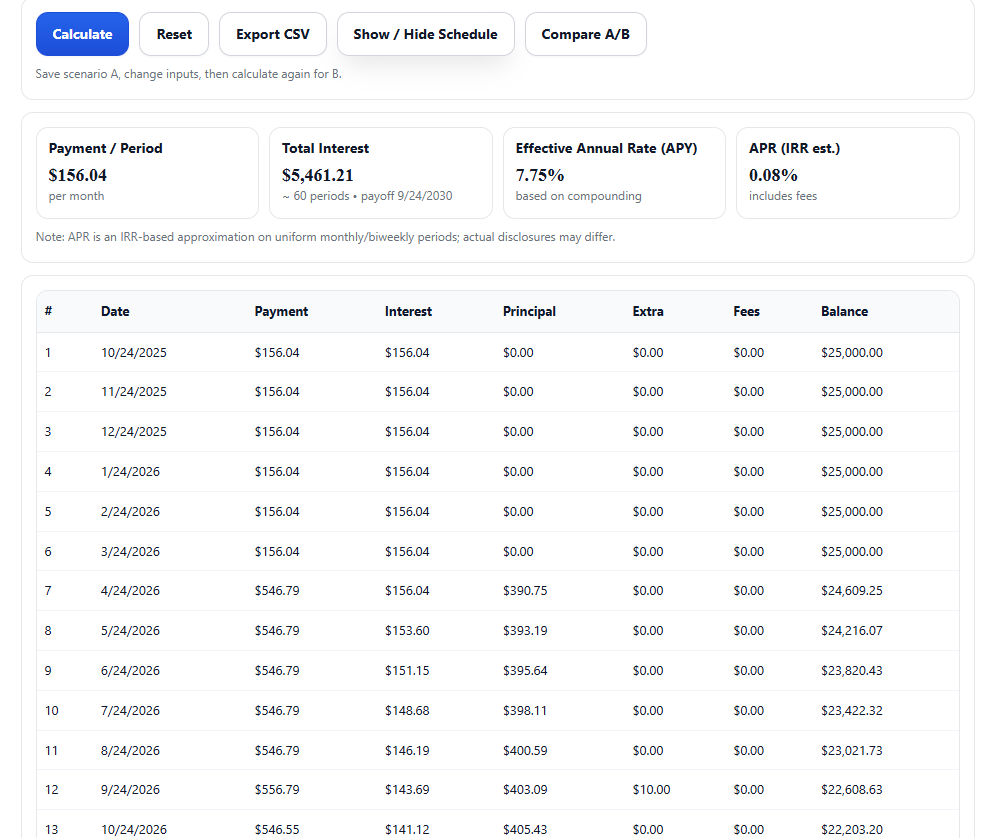Click principal $400.59 cell

525,750
